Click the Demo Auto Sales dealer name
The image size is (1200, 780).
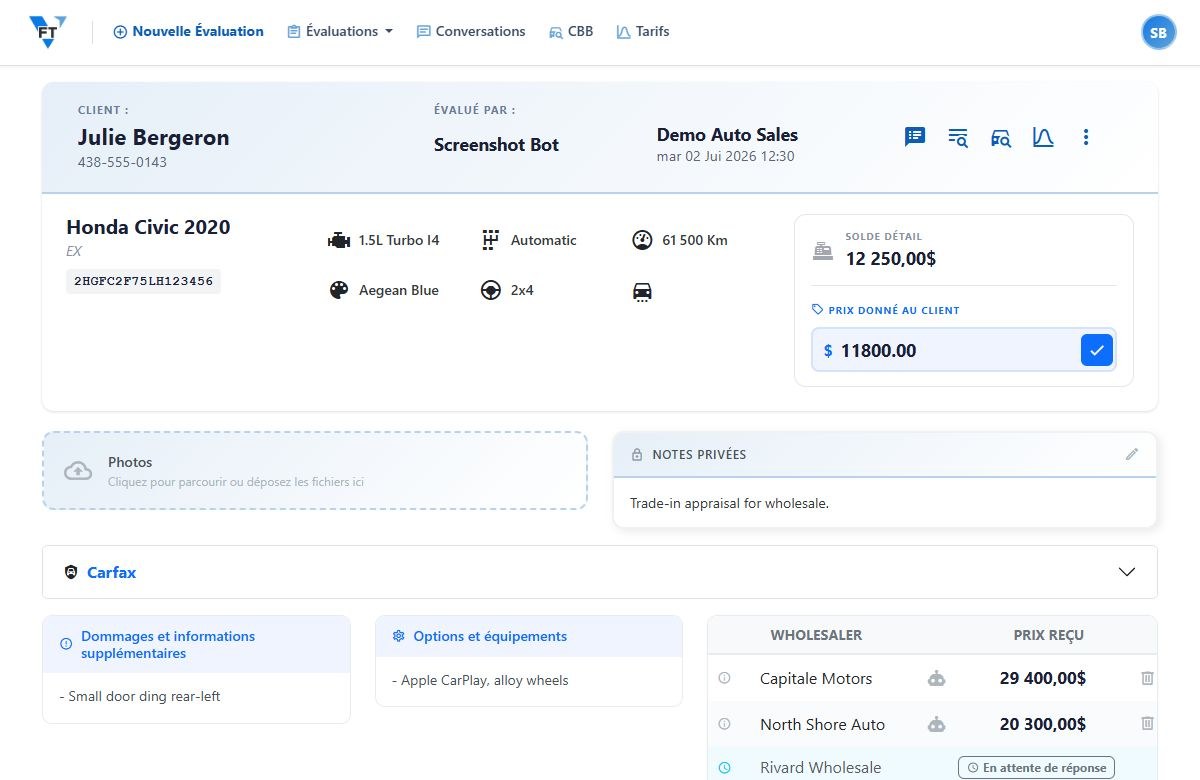[727, 135]
